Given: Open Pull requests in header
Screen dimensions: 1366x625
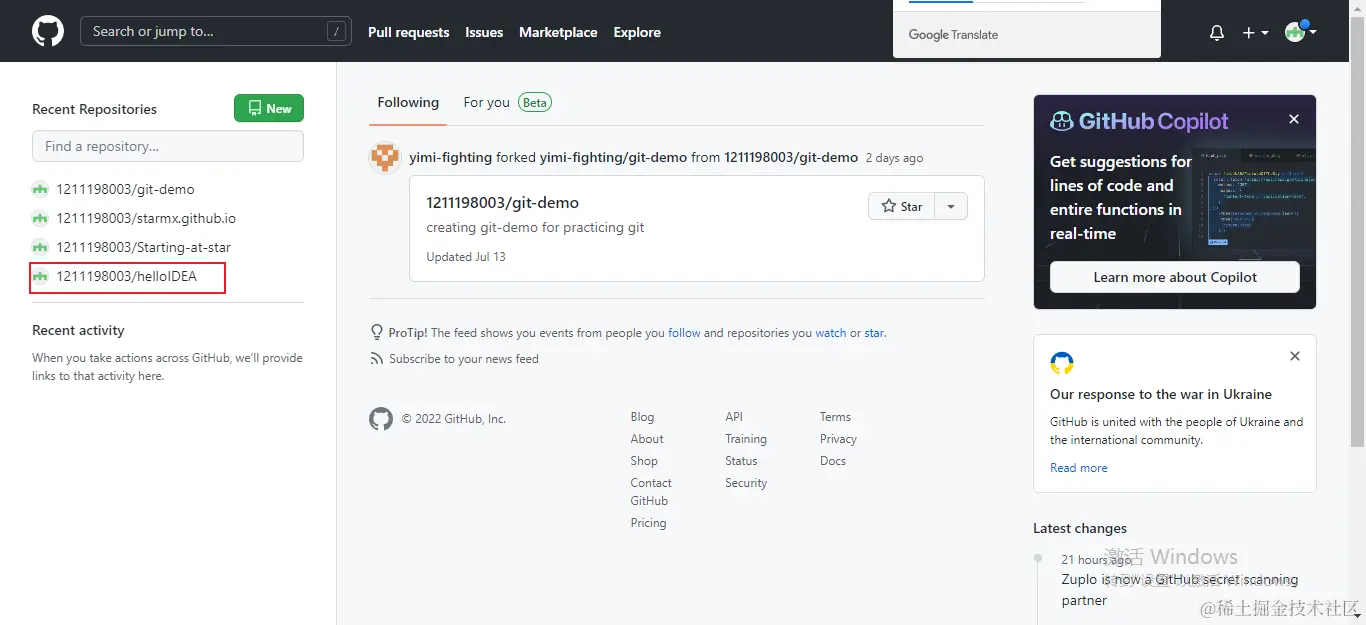Looking at the screenshot, I should coord(408,32).
